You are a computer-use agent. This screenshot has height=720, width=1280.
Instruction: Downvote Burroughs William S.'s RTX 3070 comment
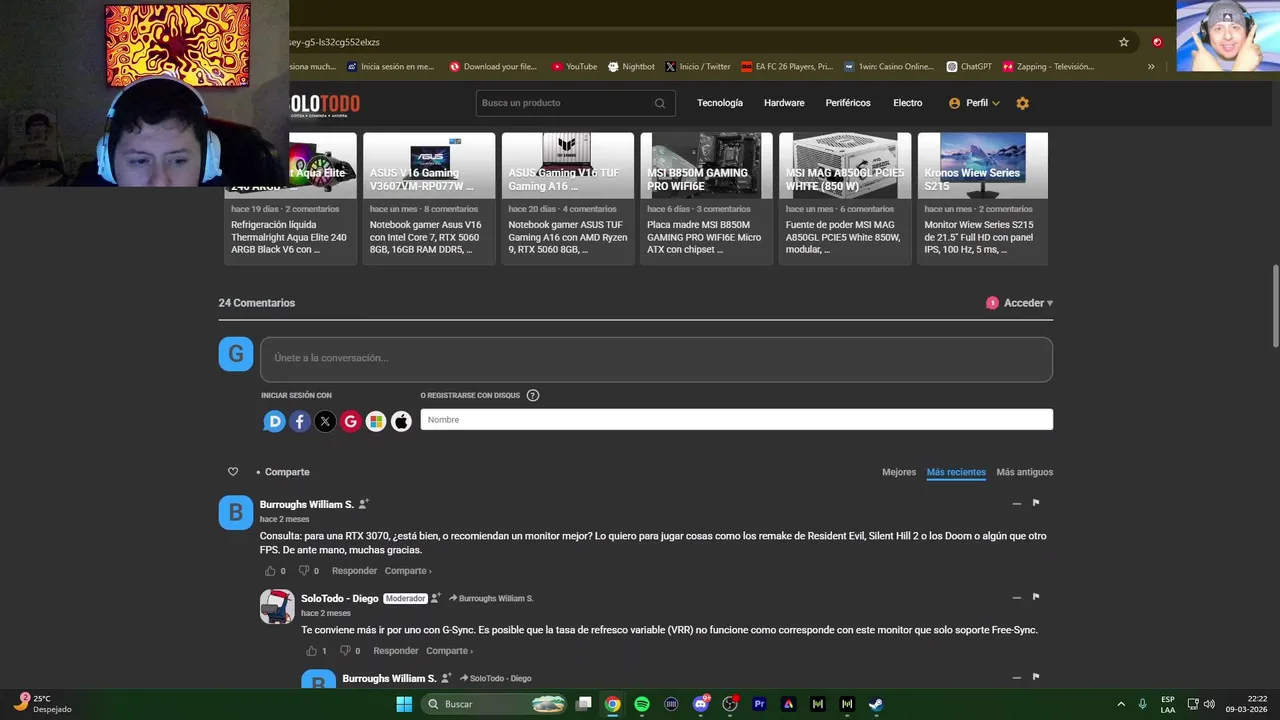(304, 571)
